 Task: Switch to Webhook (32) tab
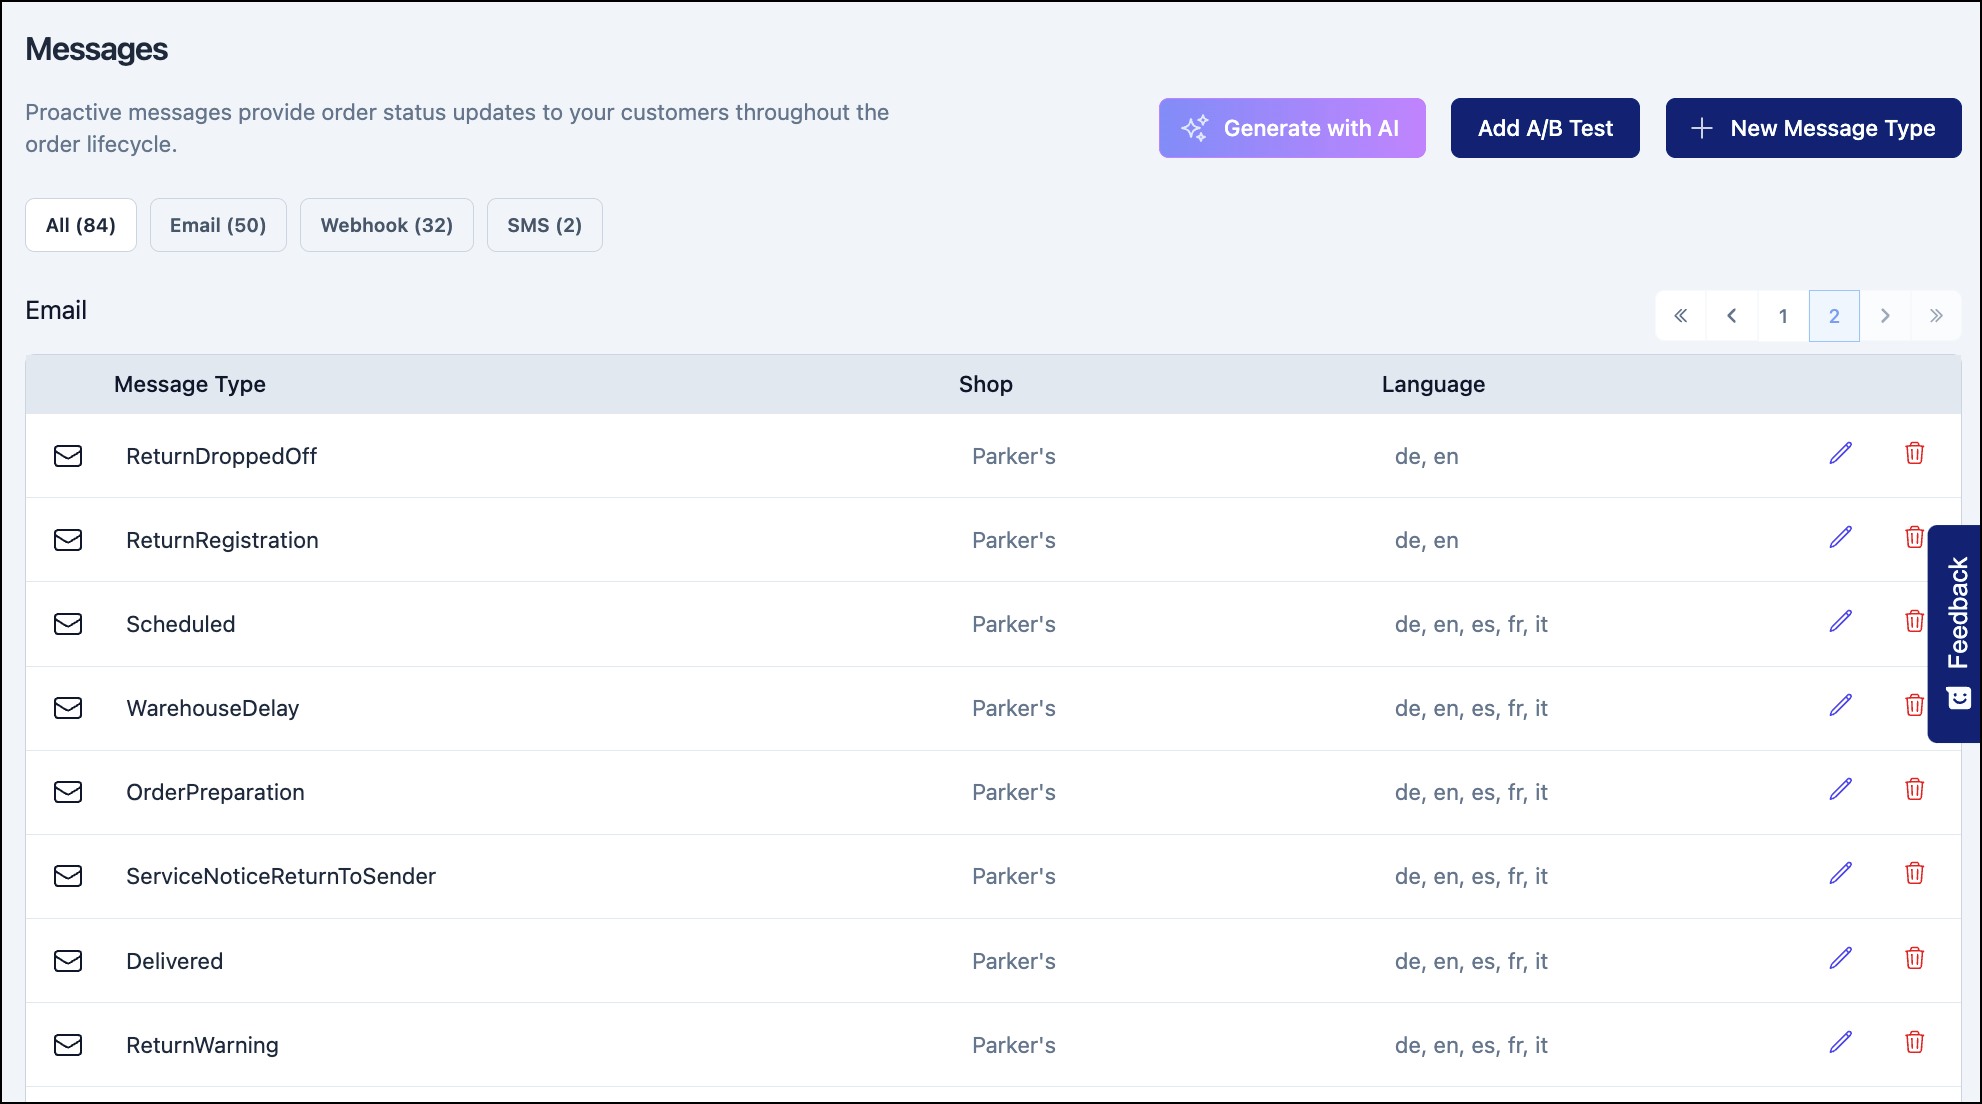coord(386,225)
